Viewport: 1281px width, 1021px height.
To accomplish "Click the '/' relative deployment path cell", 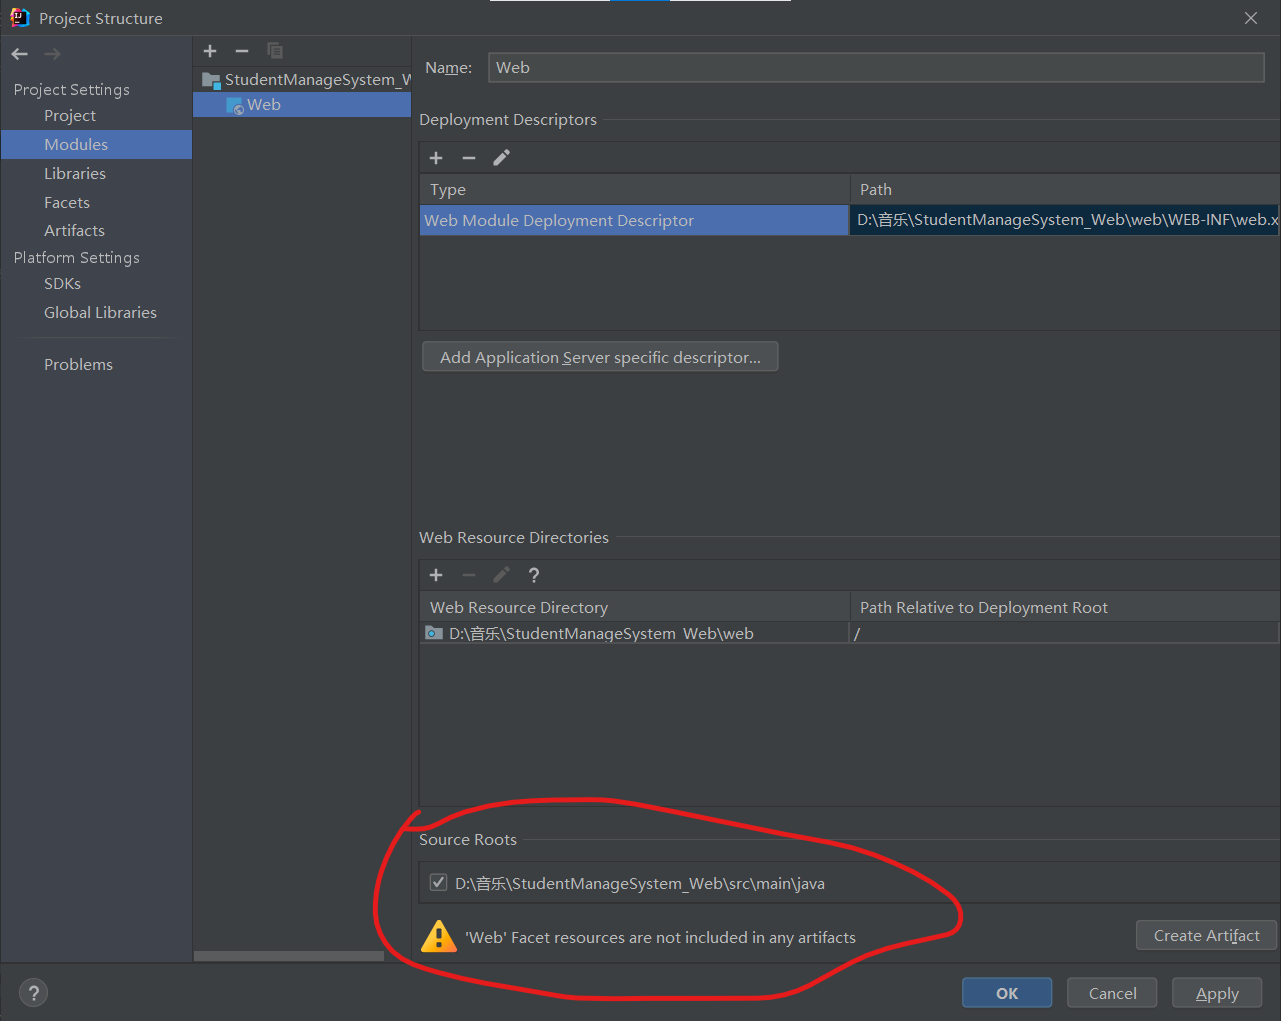I will coord(1064,633).
